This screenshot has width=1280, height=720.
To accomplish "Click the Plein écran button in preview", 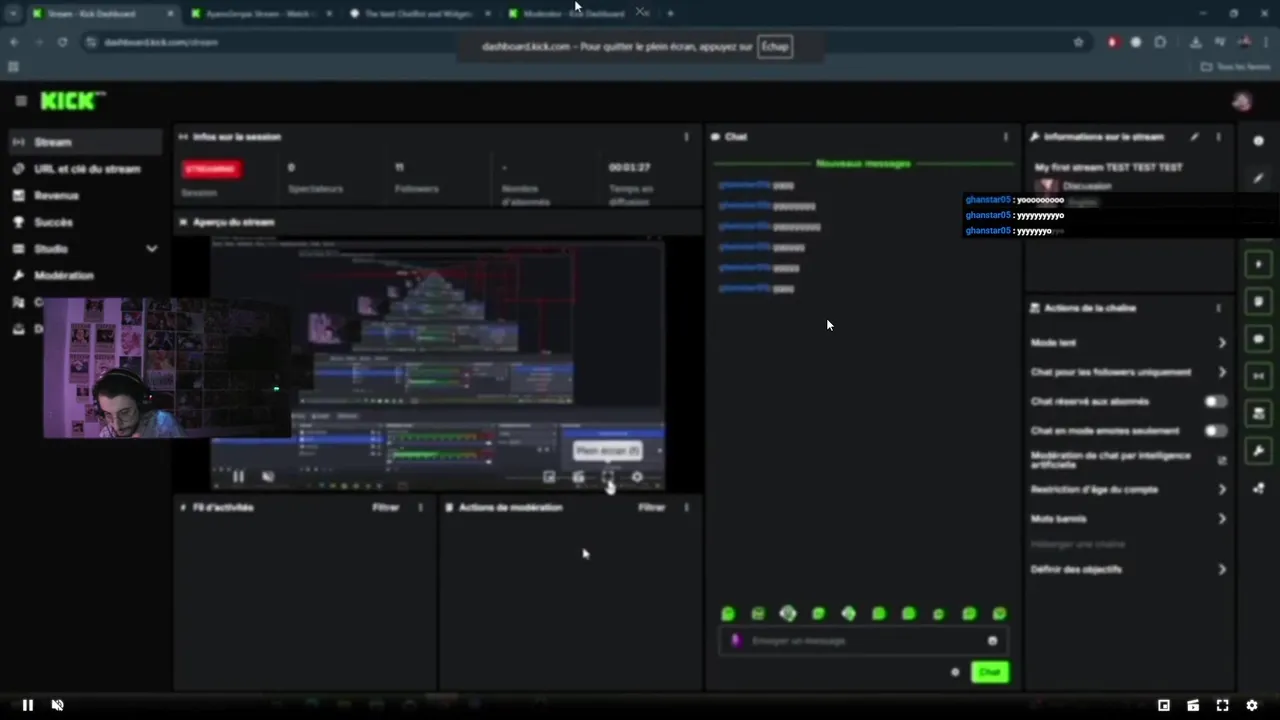I will pyautogui.click(x=608, y=477).
